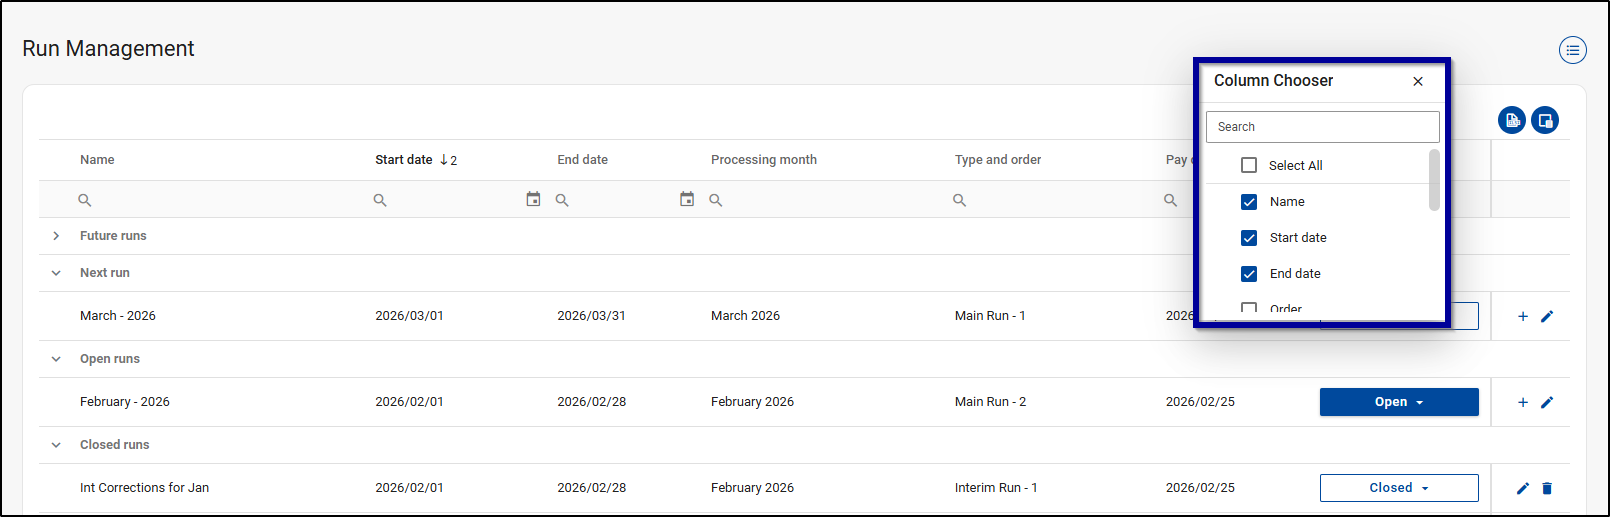
Task: Uncheck the Name column checkbox
Action: 1249,202
